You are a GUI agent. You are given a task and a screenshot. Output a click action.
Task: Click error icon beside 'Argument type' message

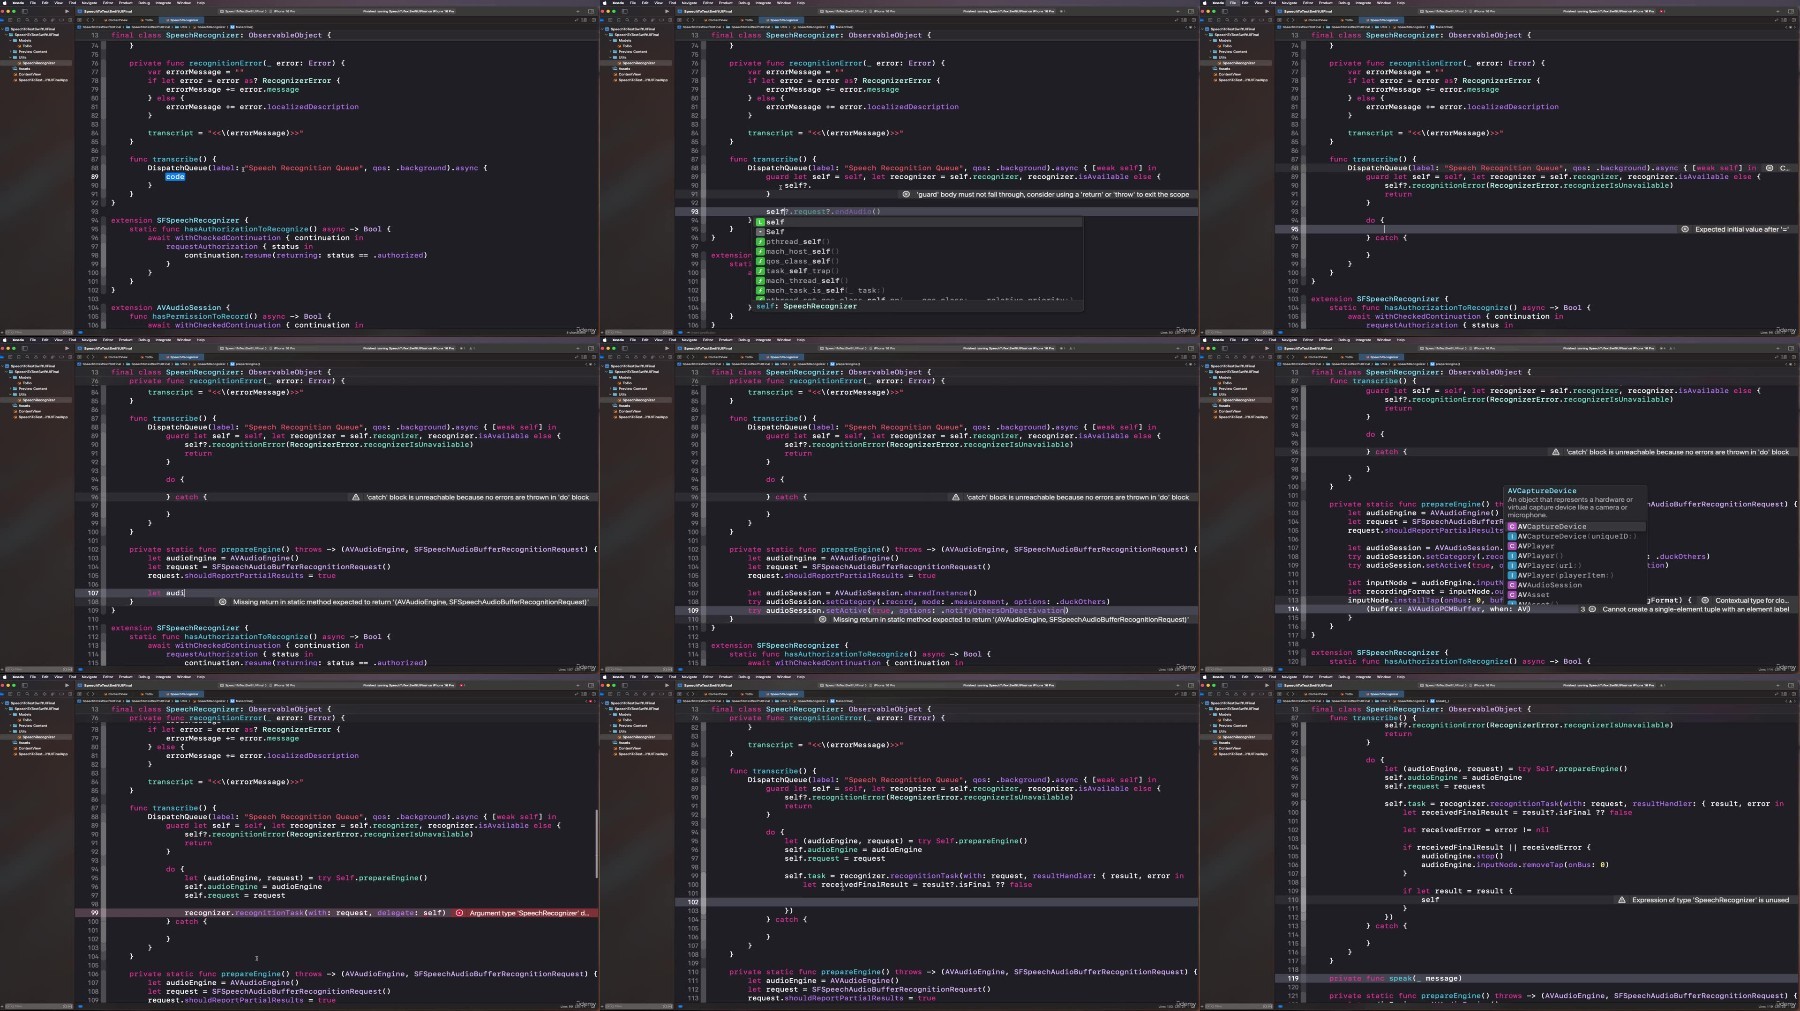(x=459, y=913)
